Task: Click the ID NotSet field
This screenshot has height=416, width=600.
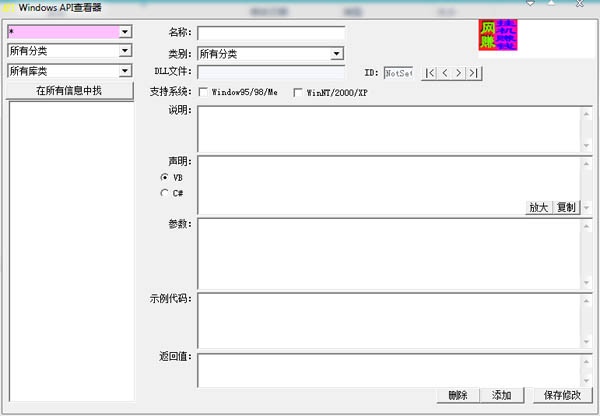Action: 398,73
